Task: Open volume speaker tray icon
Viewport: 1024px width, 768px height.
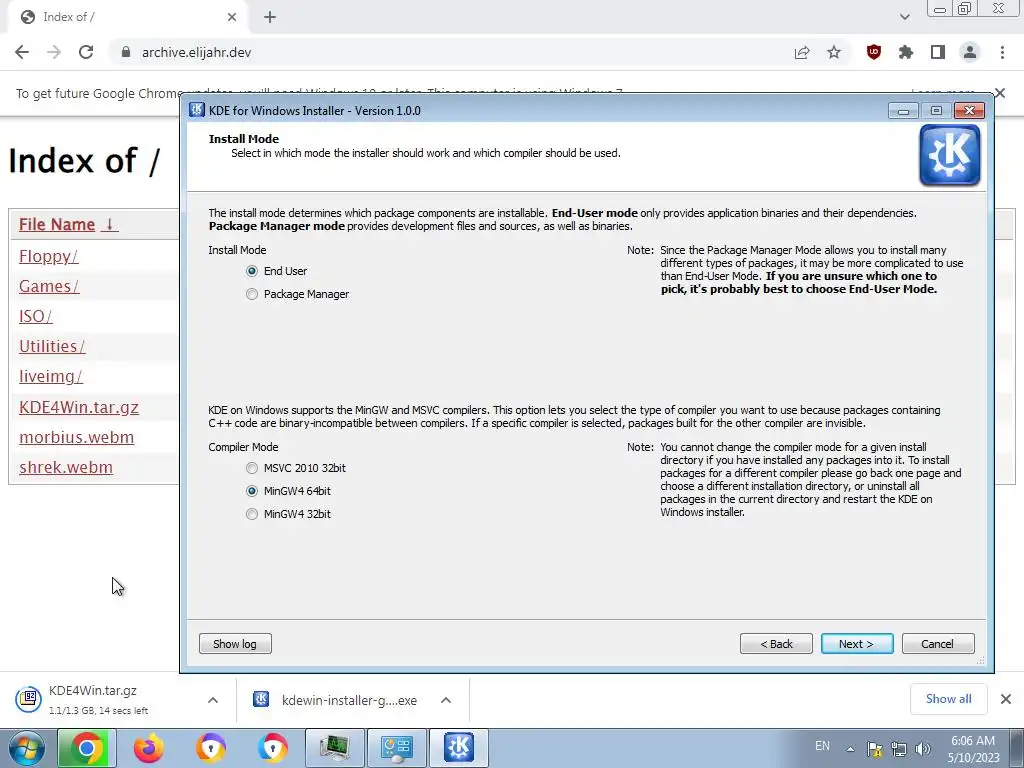Action: click(923, 749)
